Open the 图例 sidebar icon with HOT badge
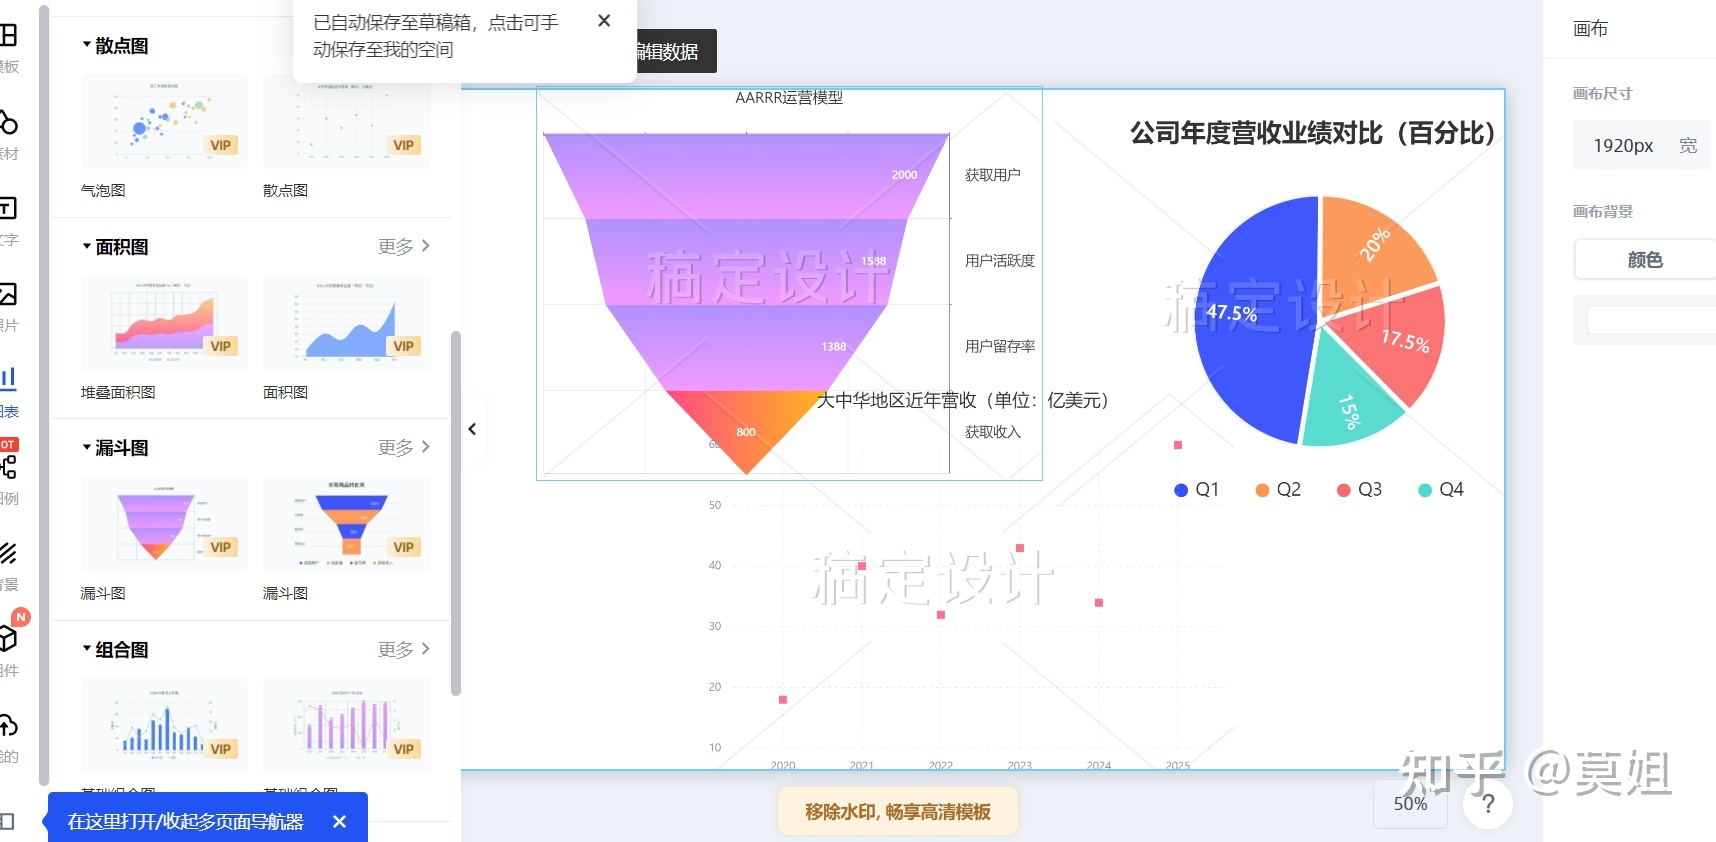The height and width of the screenshot is (842, 1716). point(9,466)
